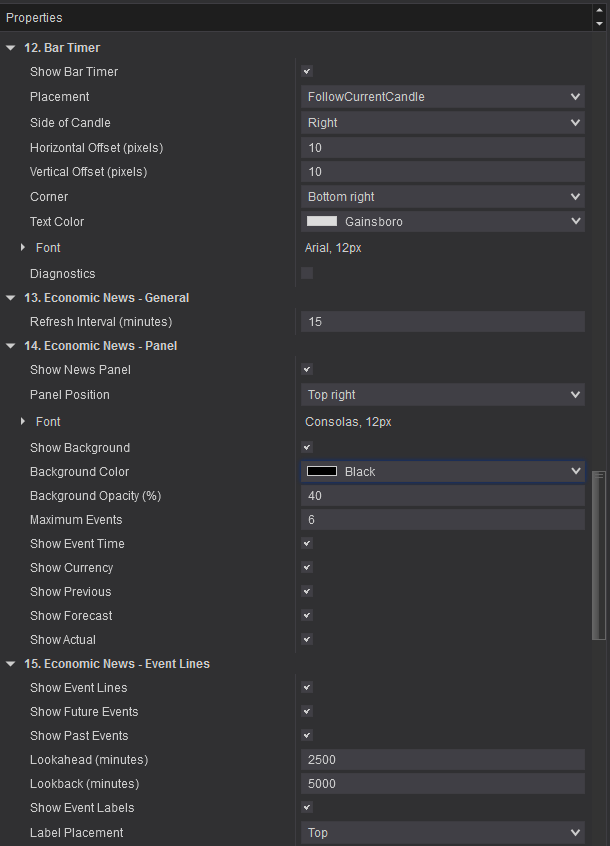Collapse the 12. Bar Timer section
Viewport: 610px width, 846px height.
(10, 48)
